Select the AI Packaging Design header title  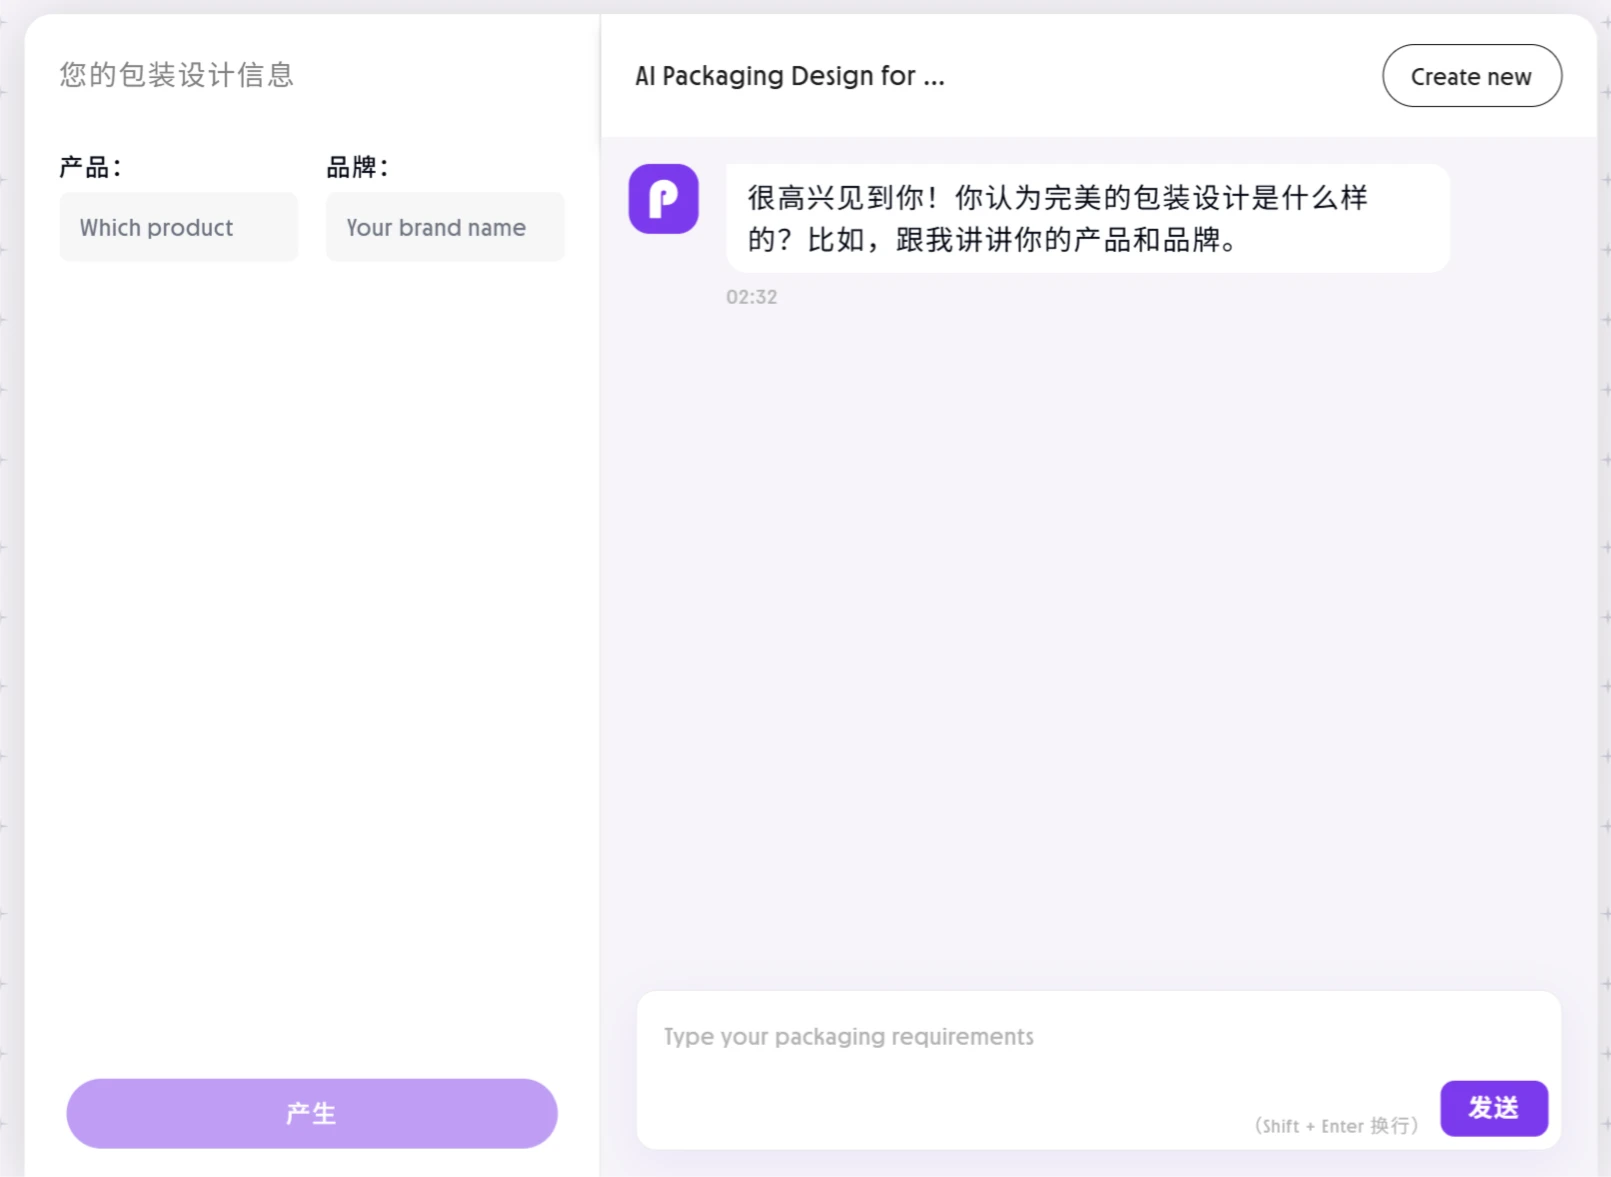pos(790,75)
